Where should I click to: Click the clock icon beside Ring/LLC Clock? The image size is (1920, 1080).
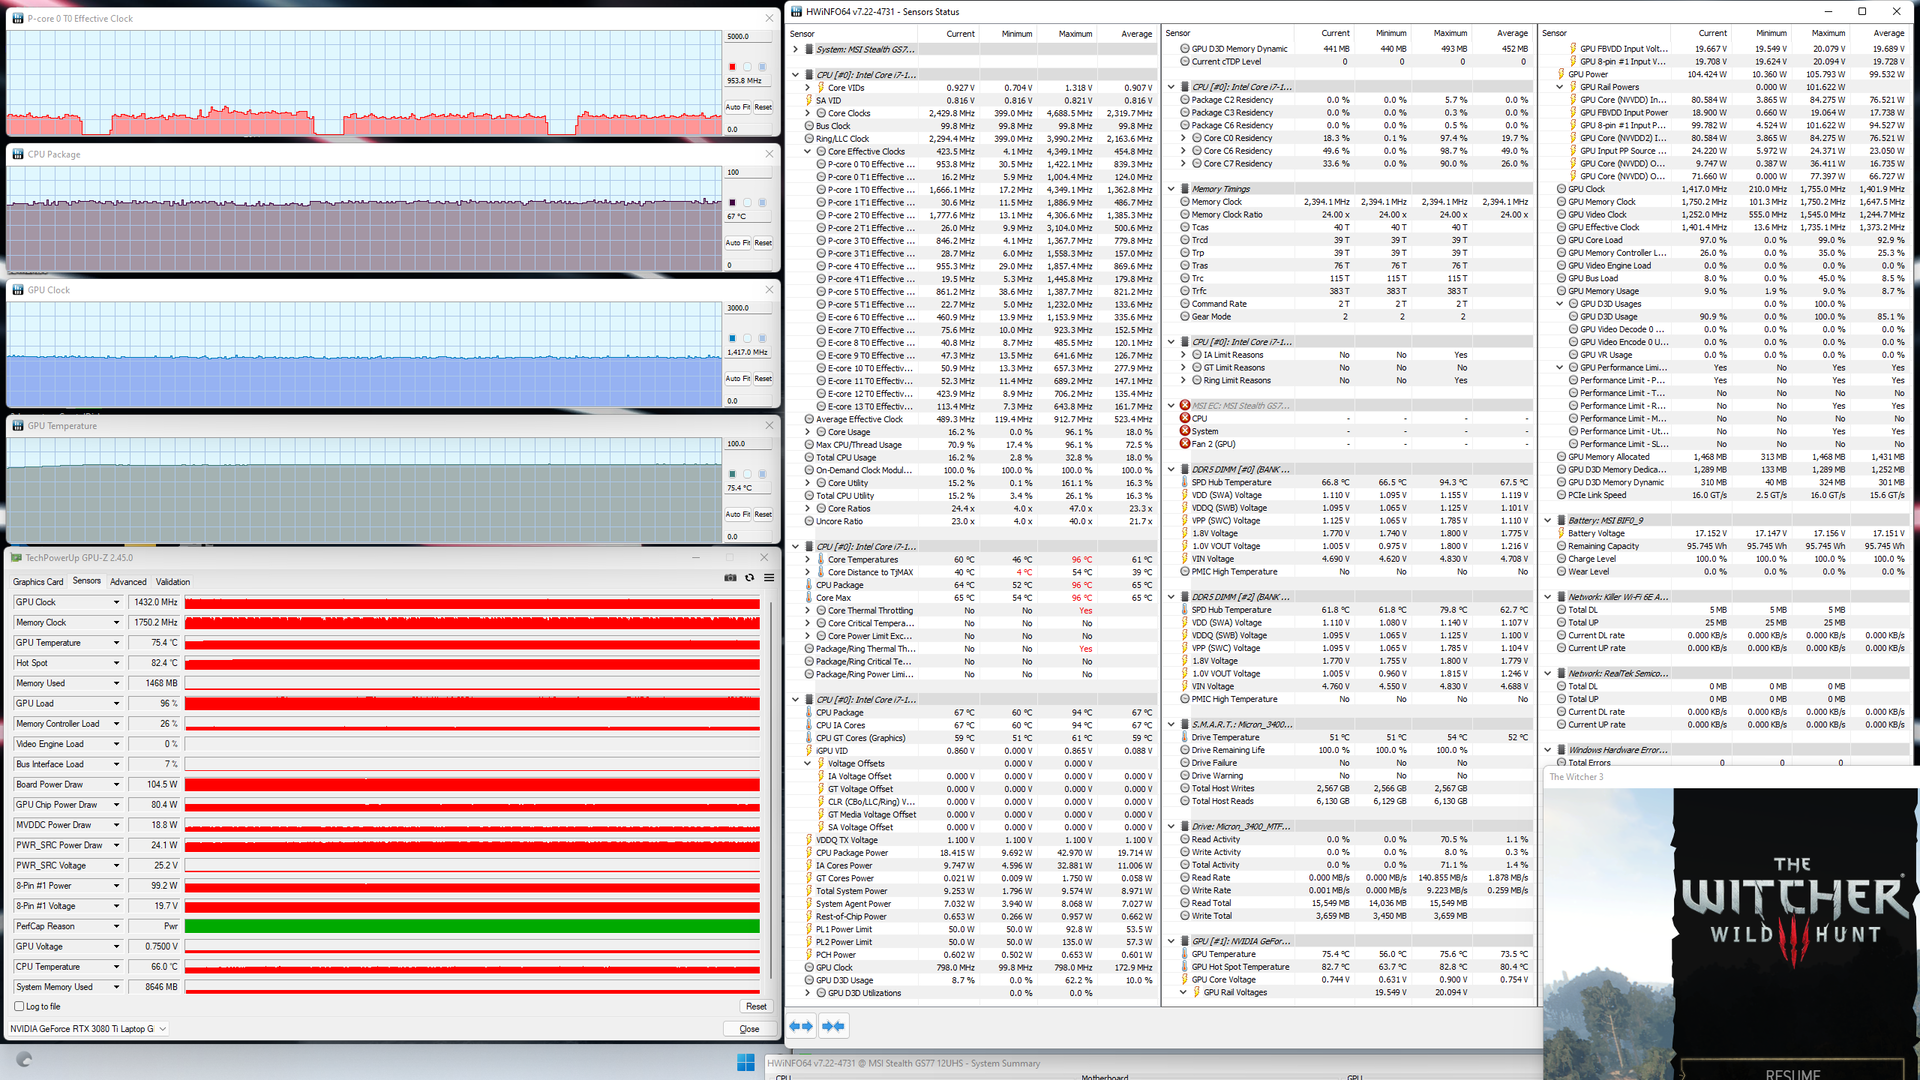click(x=809, y=139)
